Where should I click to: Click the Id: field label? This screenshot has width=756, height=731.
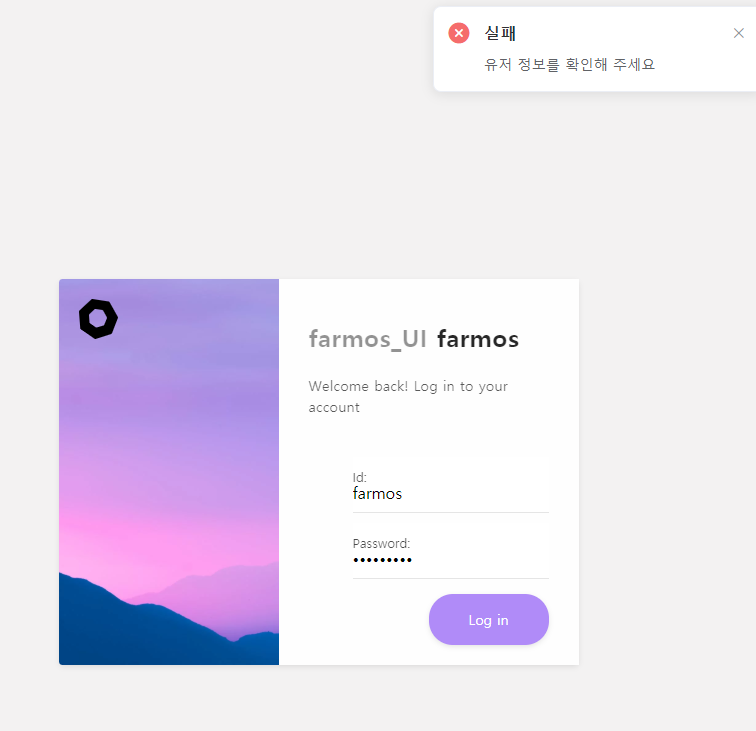point(360,477)
